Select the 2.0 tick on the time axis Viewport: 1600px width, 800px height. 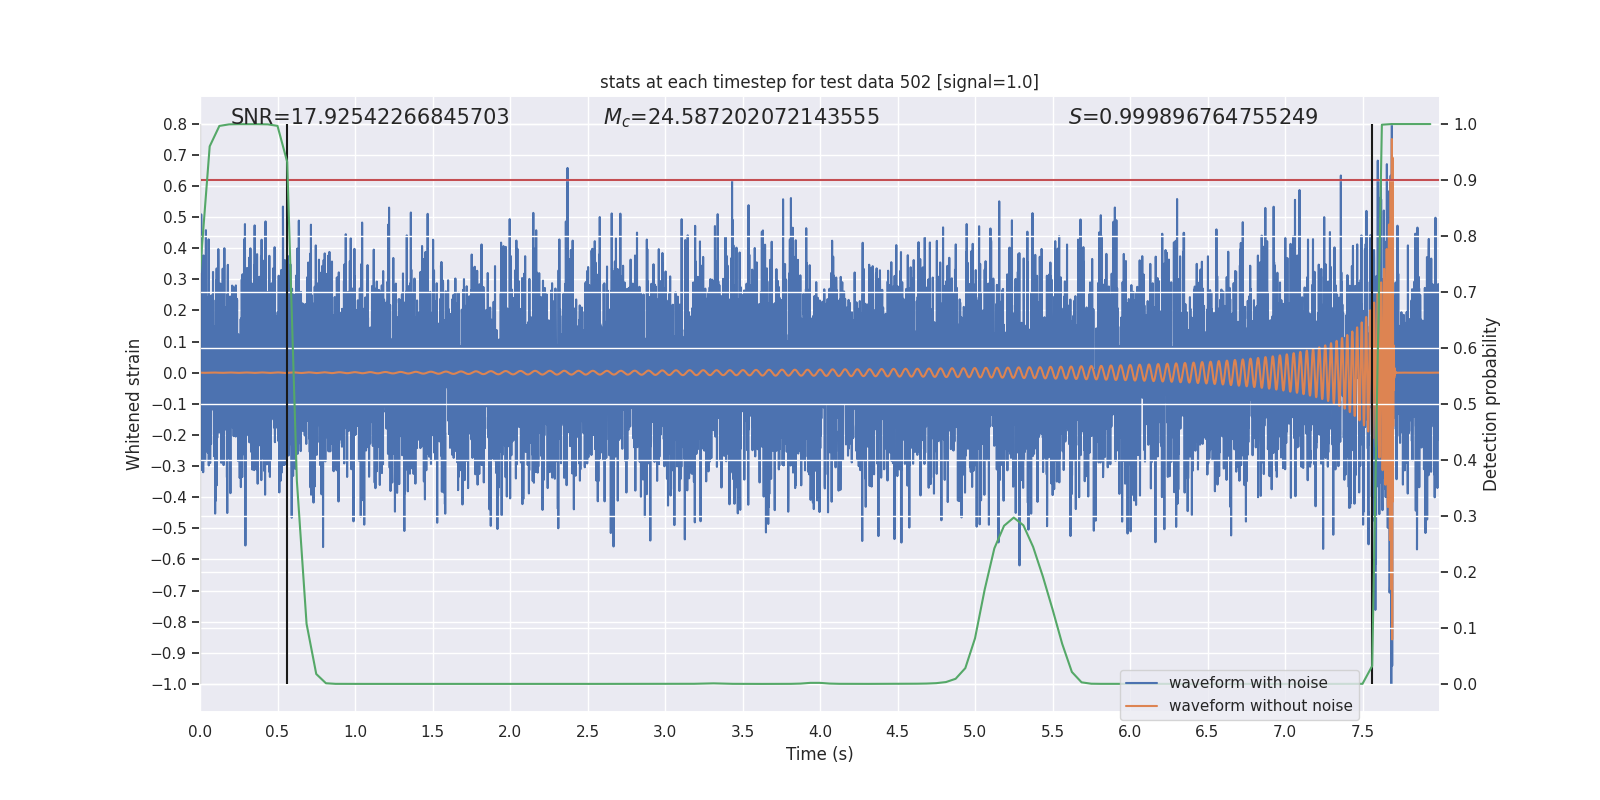pyautogui.click(x=510, y=731)
